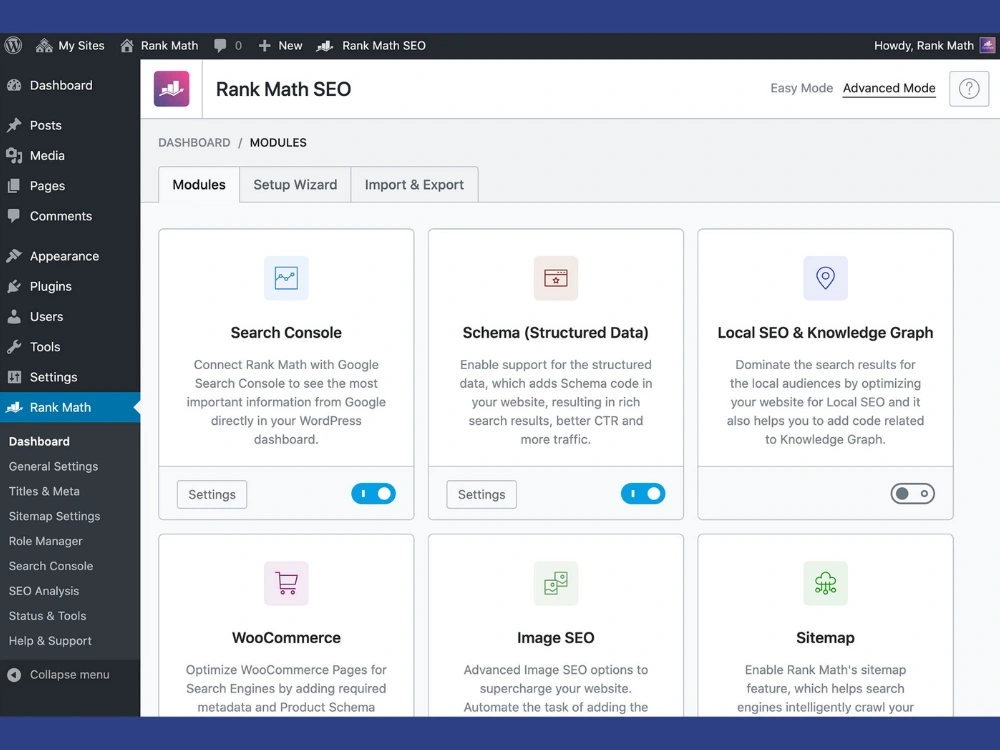Disable the Search Console module toggle
1000x750 pixels.
[x=374, y=494]
